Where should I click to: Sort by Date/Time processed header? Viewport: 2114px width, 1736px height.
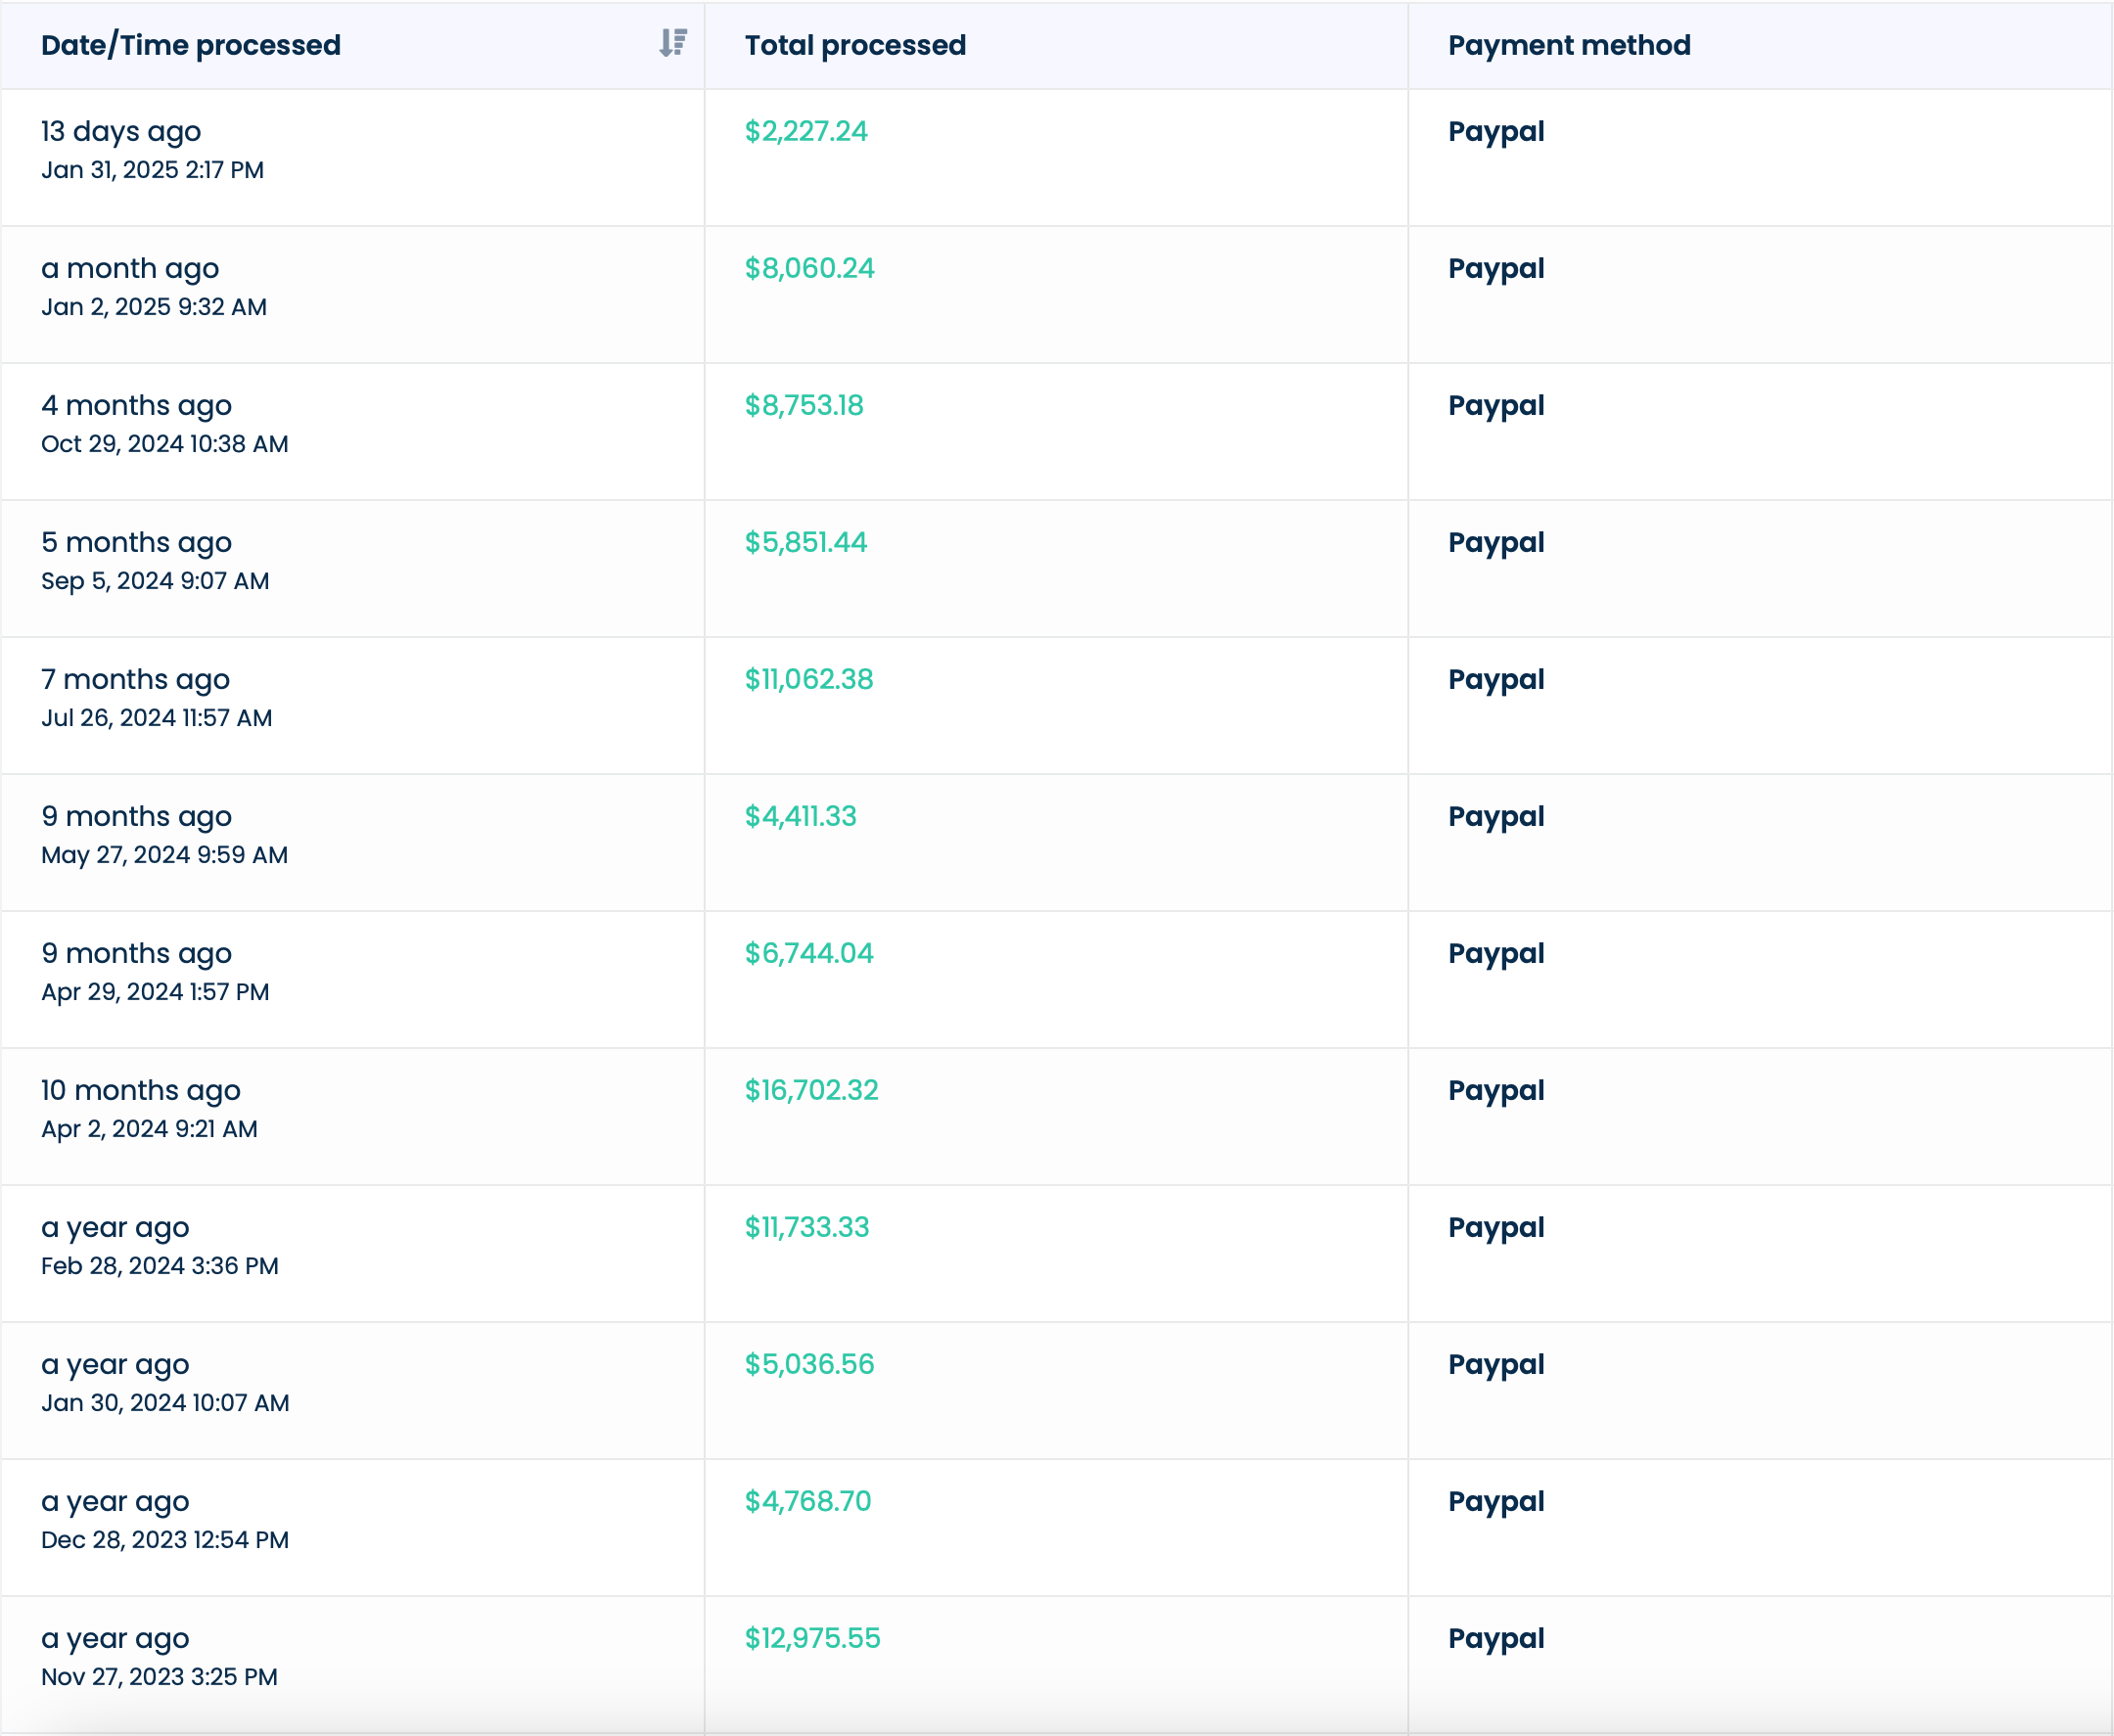click(191, 45)
